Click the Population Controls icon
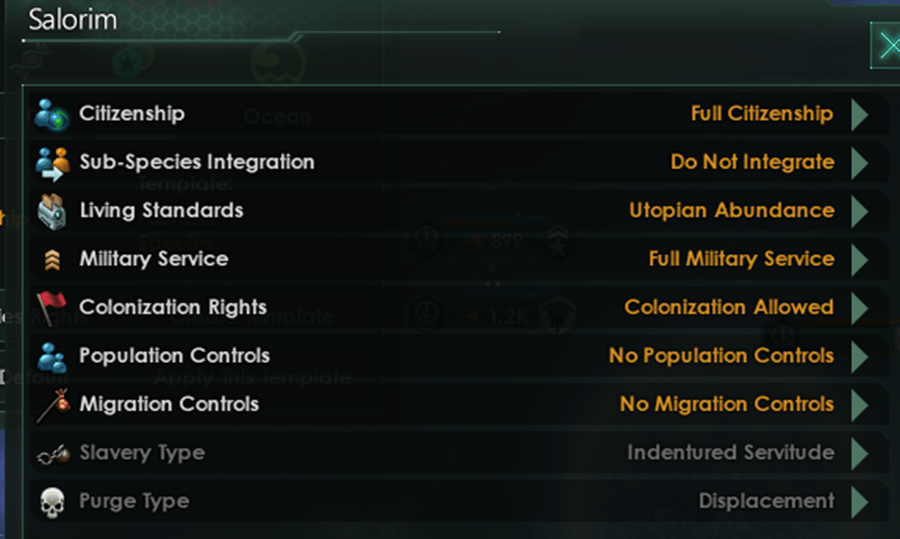Screen dimensions: 900x539 49,356
